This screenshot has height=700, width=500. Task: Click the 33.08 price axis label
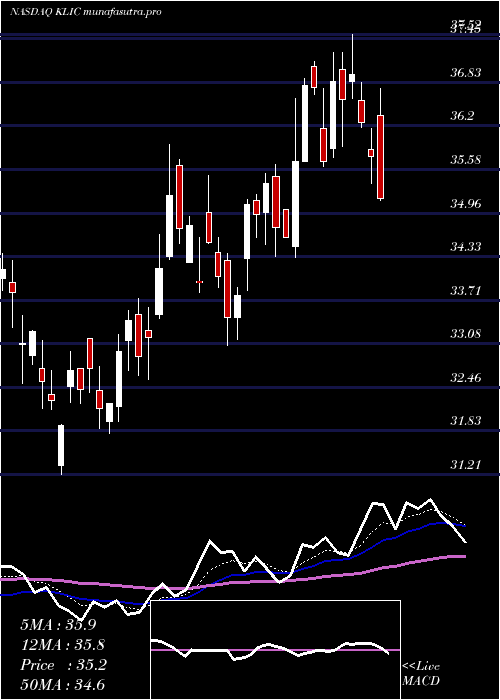coord(466,333)
